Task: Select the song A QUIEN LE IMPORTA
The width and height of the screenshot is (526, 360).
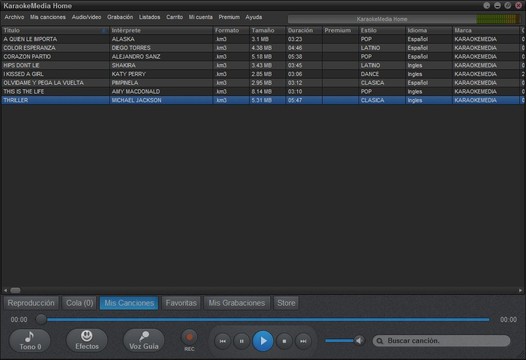Action: (30, 39)
